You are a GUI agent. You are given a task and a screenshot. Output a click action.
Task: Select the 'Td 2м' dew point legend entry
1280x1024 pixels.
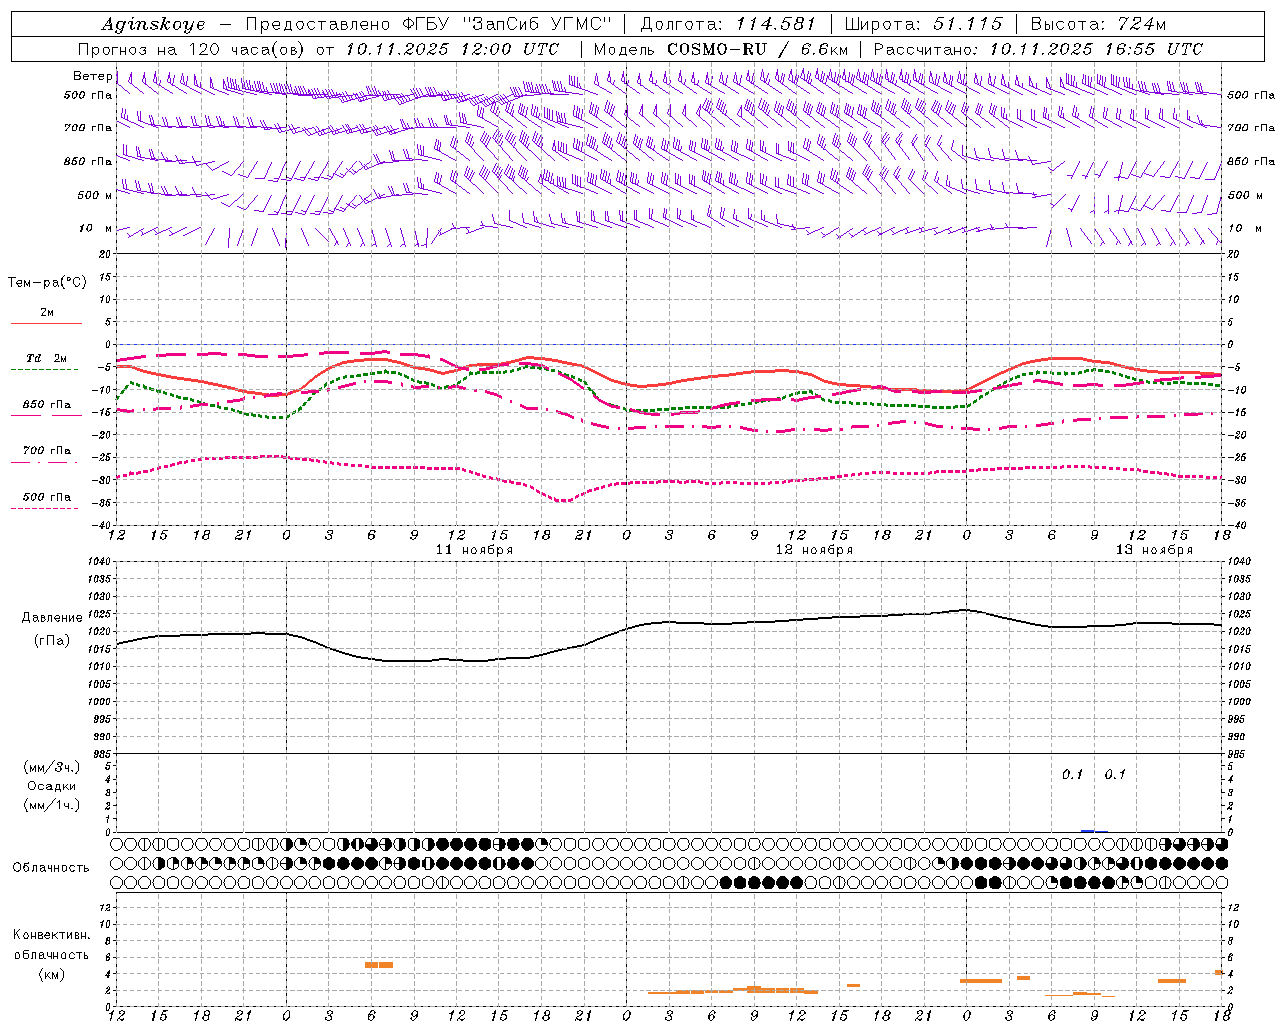pos(47,358)
